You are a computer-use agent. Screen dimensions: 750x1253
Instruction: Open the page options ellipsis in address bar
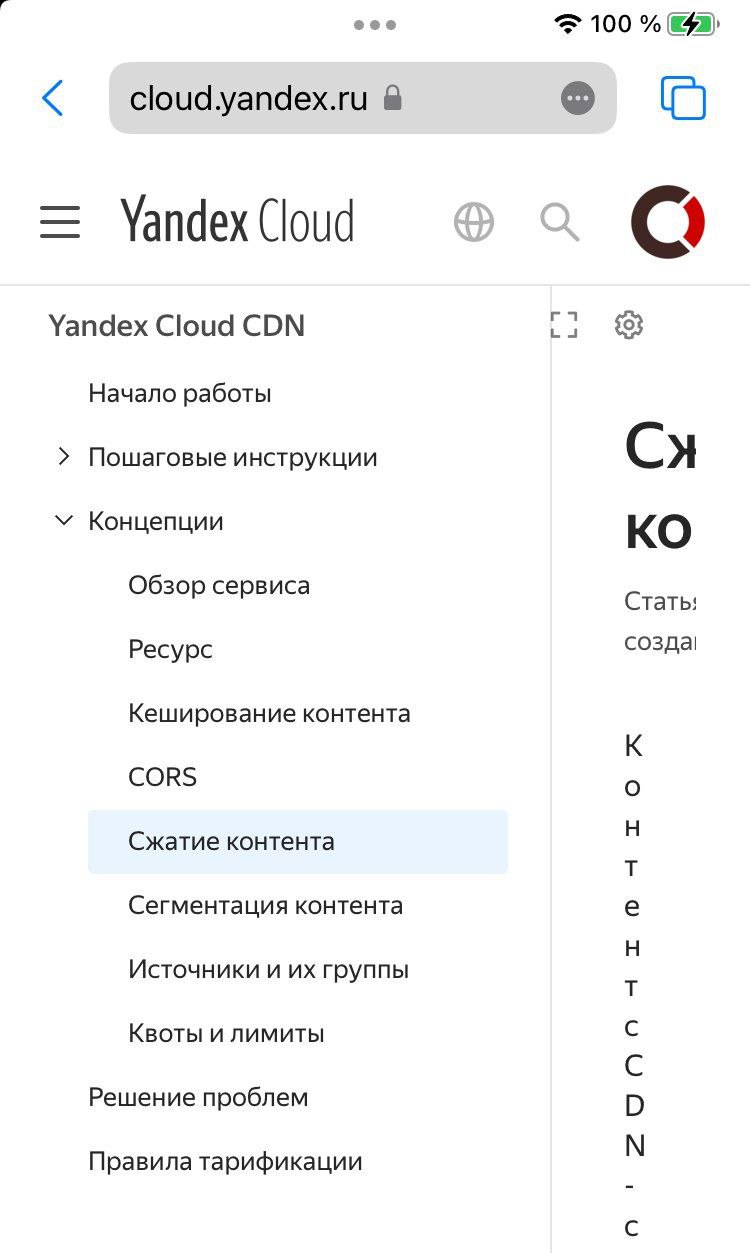[x=577, y=98]
